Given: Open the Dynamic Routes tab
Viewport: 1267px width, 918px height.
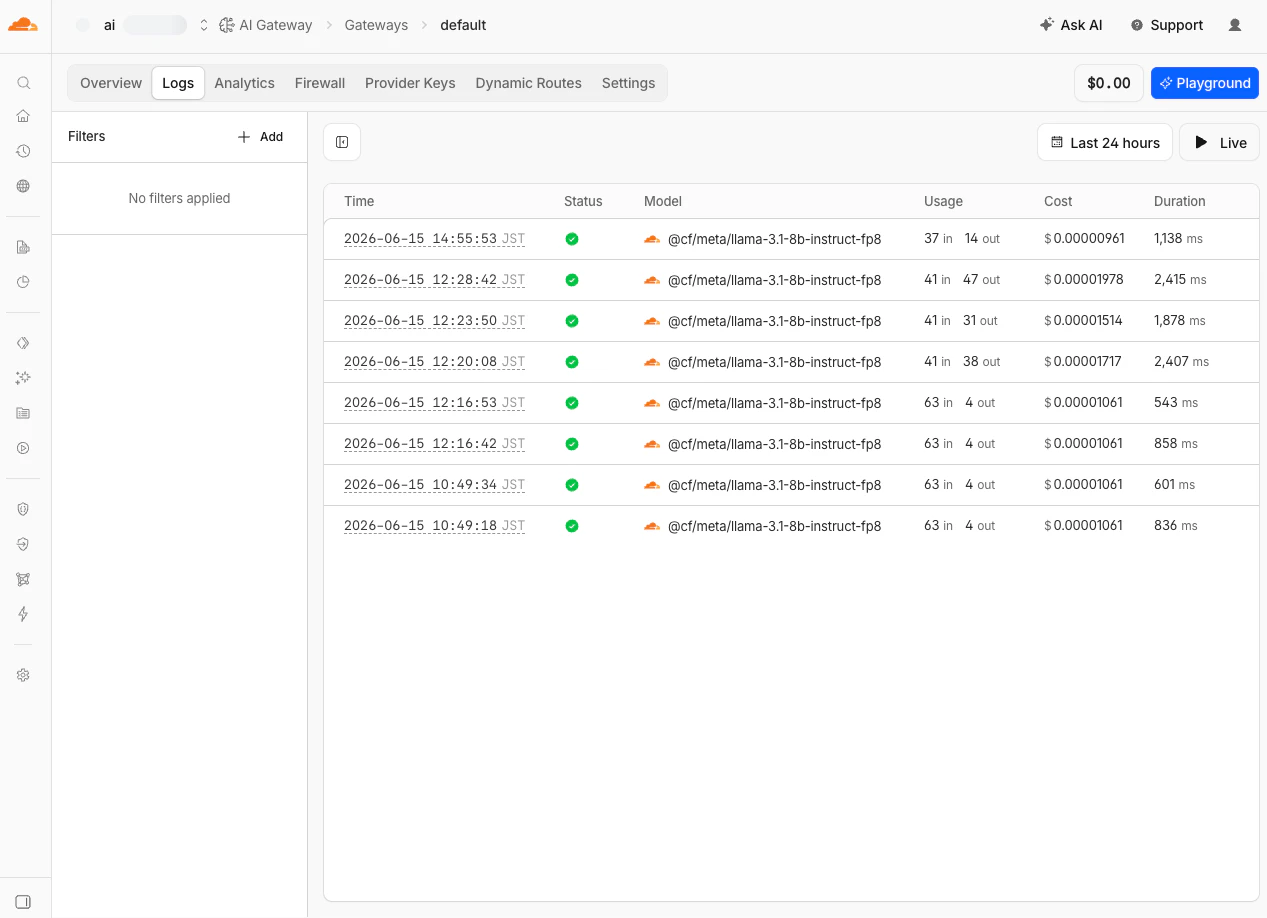Looking at the screenshot, I should [528, 83].
